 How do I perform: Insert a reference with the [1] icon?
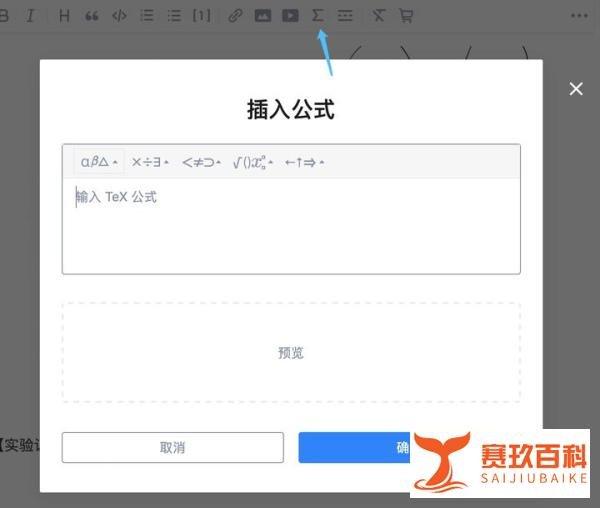202,16
